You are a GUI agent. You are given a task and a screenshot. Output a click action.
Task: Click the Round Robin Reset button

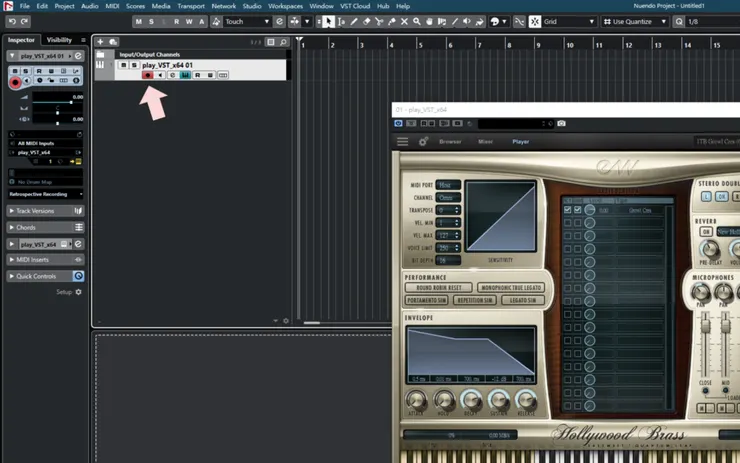(438, 288)
